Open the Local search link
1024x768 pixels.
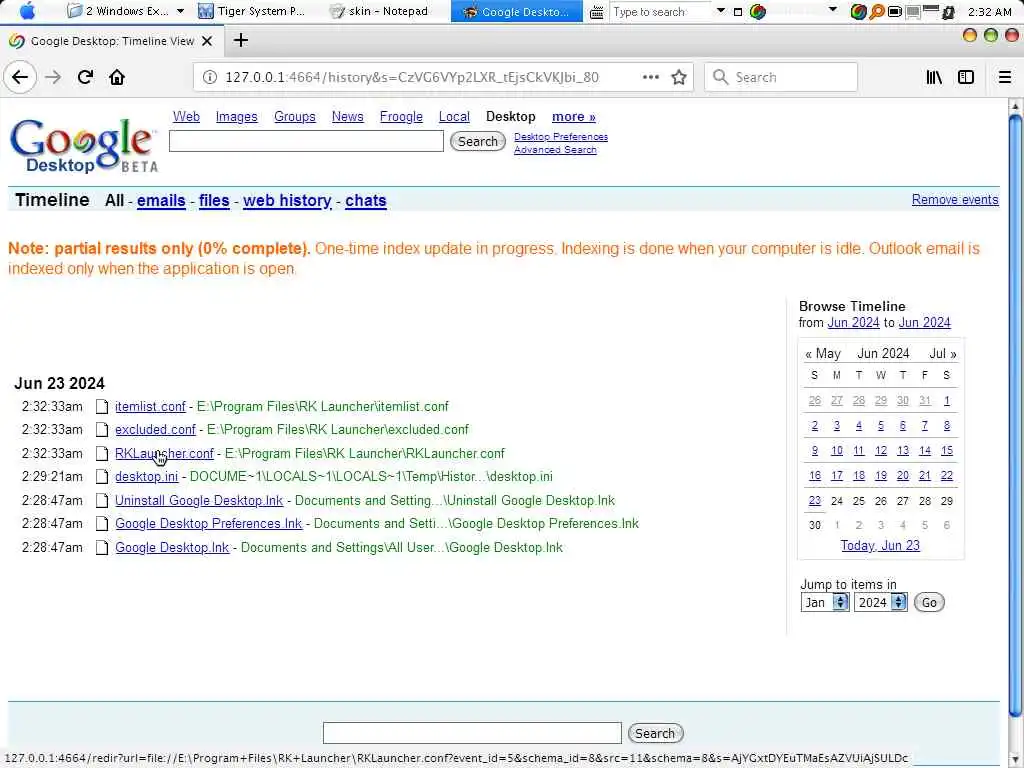click(x=454, y=116)
